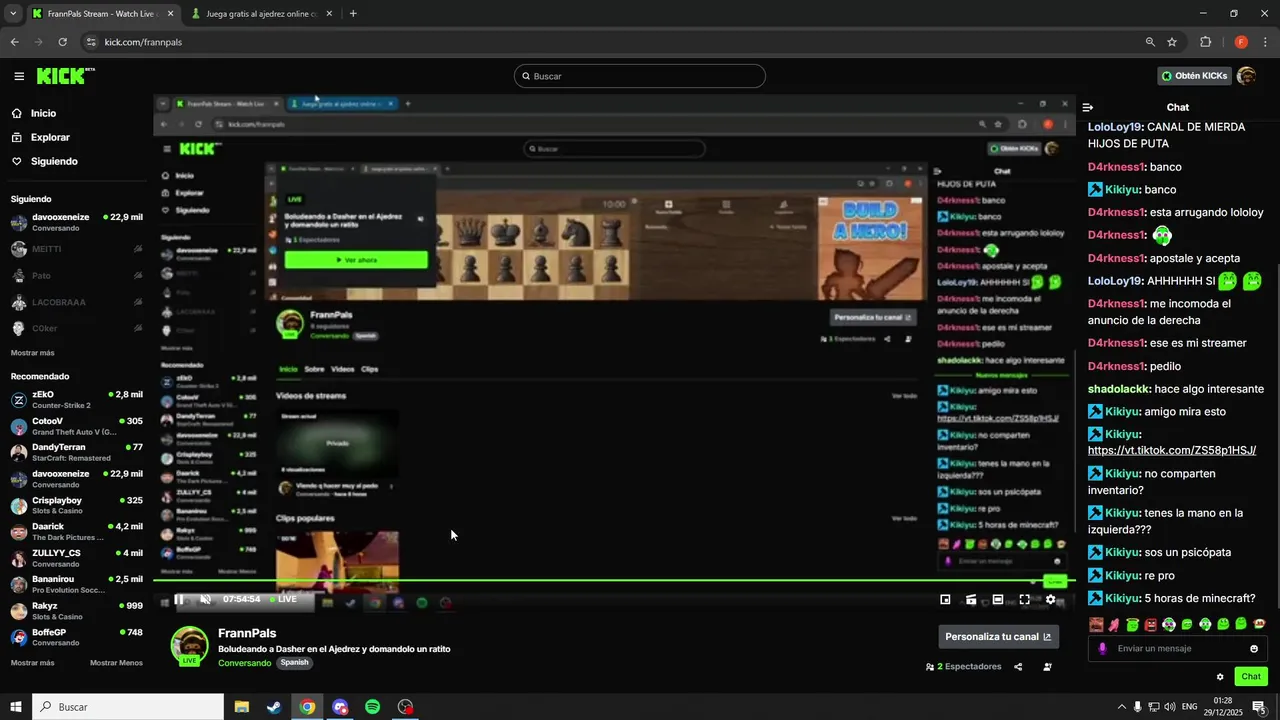
Task: Click the user icon next to share
Action: click(1047, 667)
